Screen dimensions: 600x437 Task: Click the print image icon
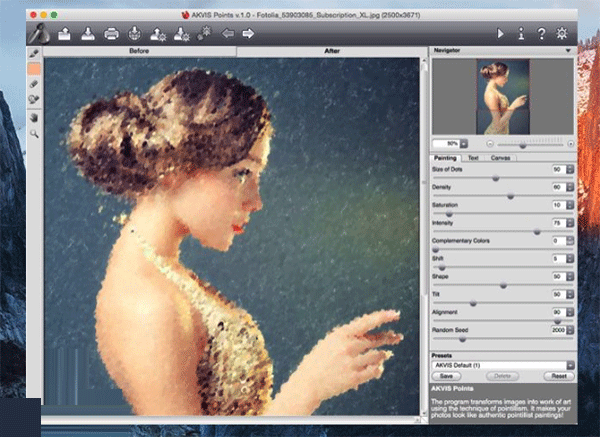point(112,34)
